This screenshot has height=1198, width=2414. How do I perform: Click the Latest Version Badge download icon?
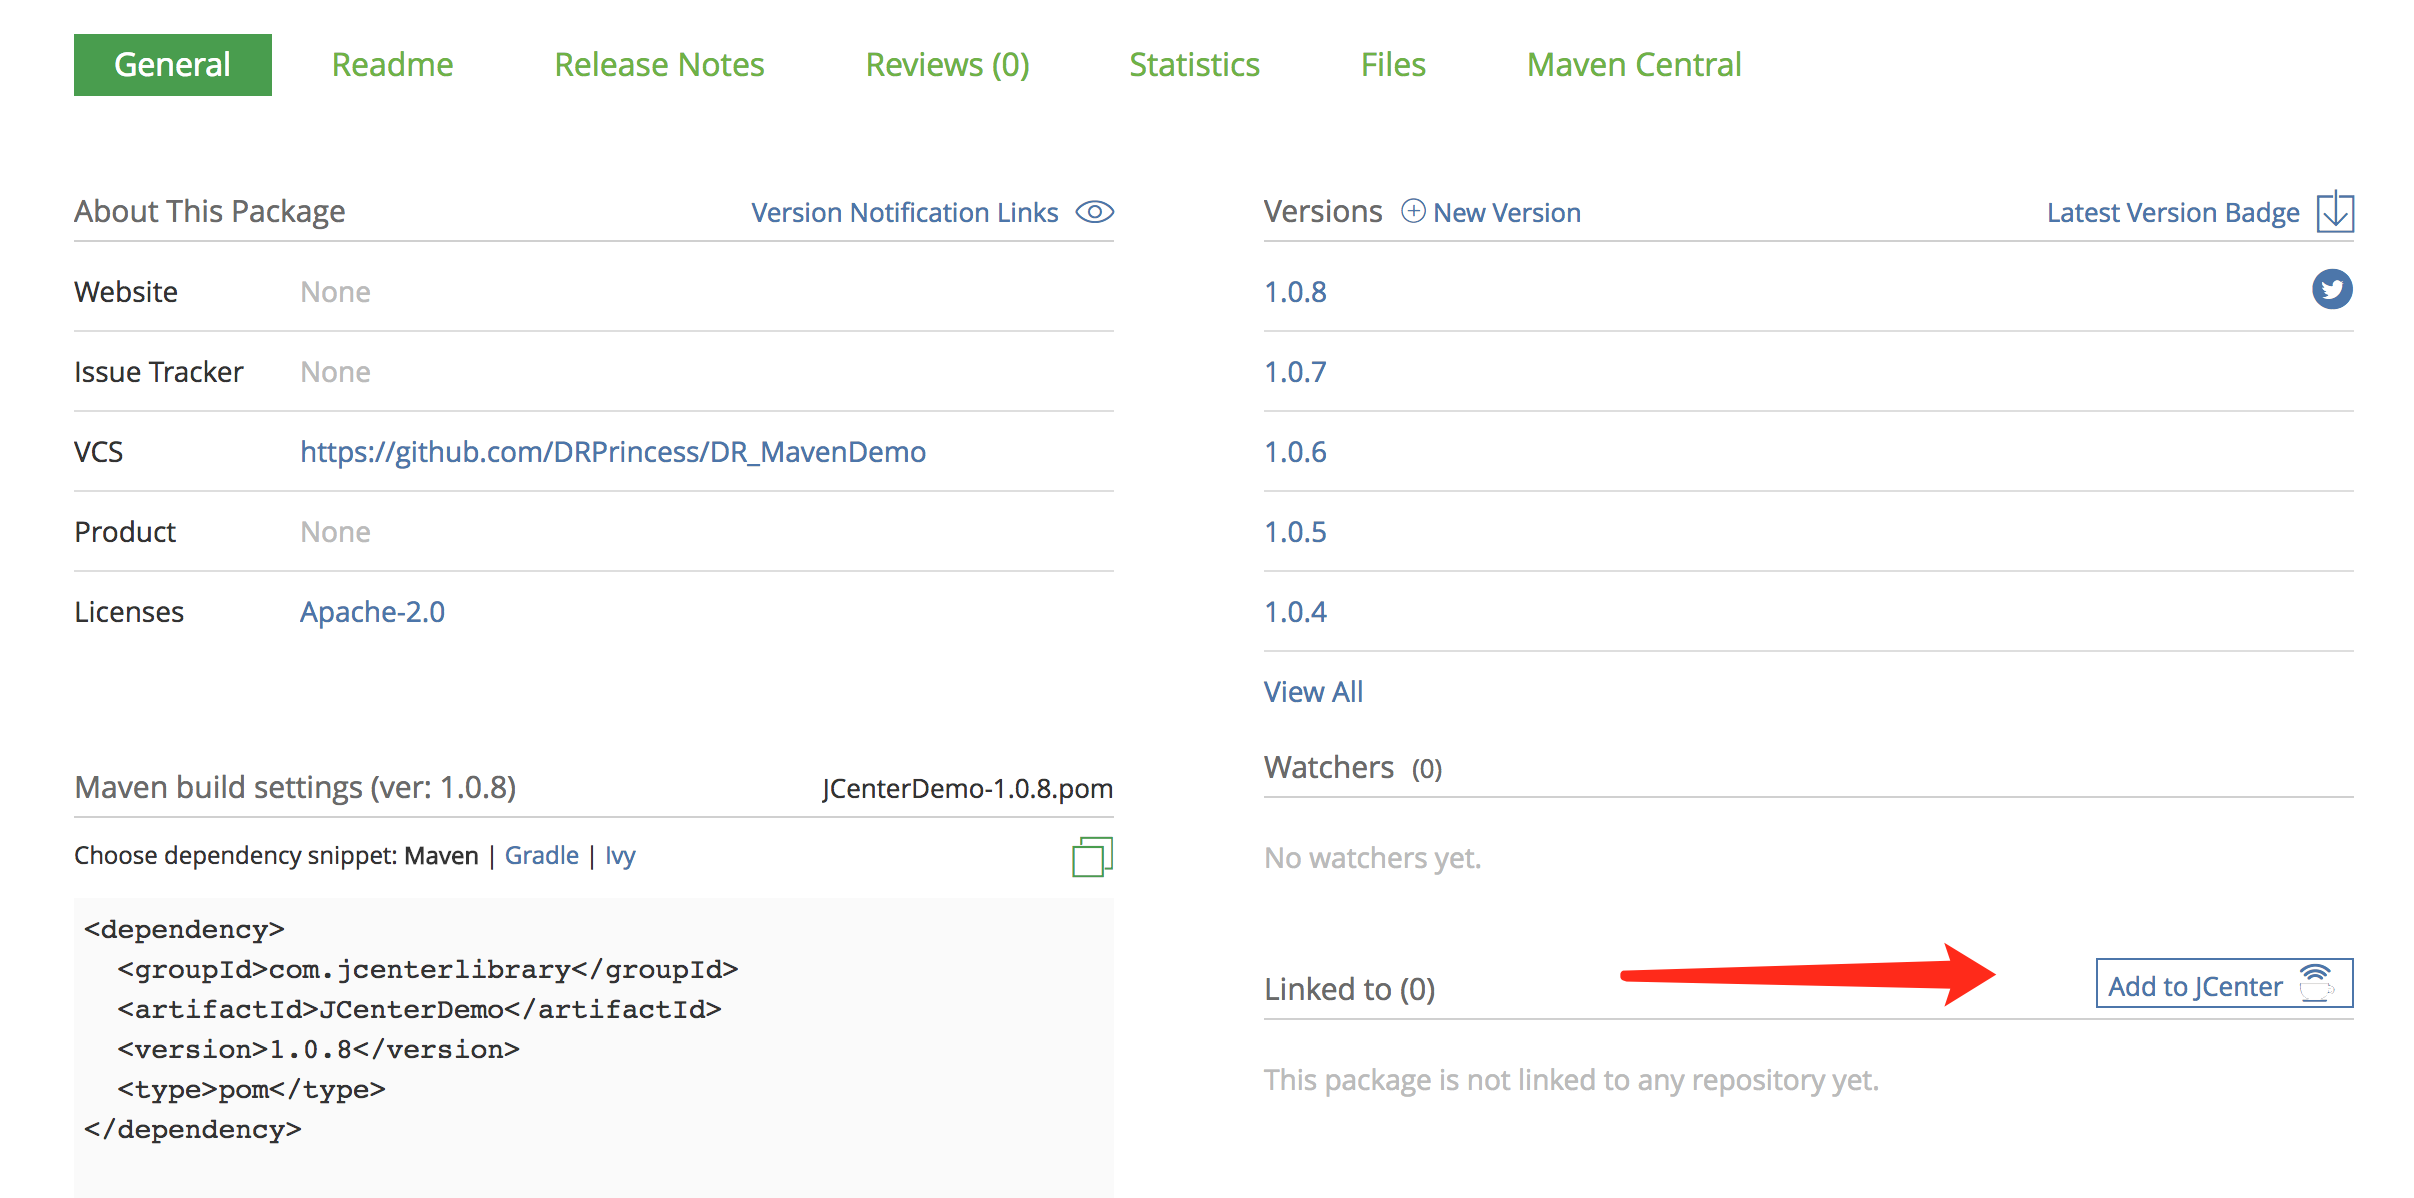pos(2335,212)
